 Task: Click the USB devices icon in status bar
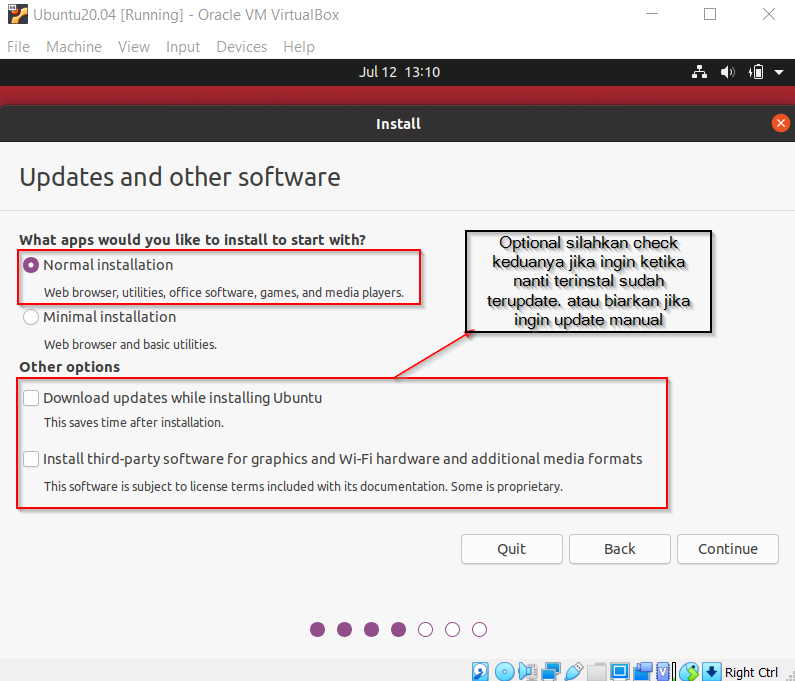click(x=574, y=671)
